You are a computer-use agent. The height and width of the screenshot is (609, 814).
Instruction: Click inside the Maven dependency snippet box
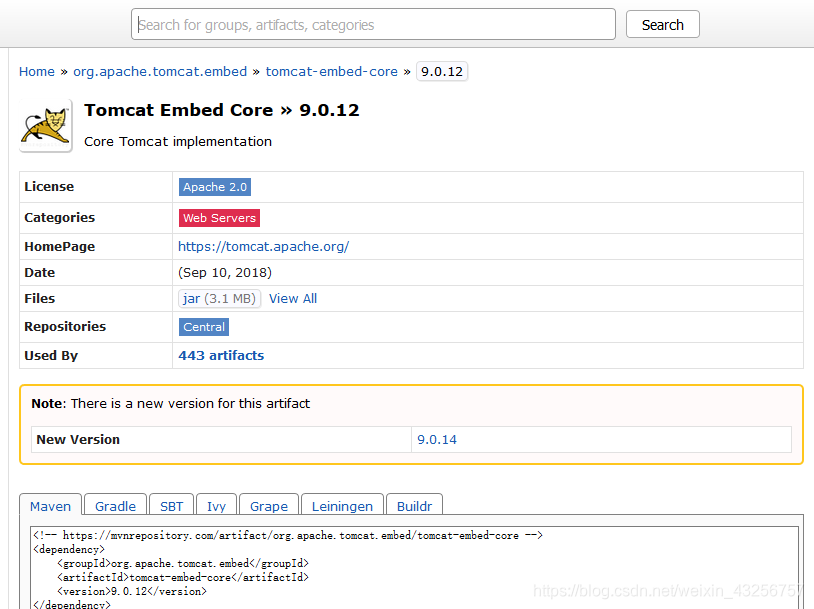(414, 568)
